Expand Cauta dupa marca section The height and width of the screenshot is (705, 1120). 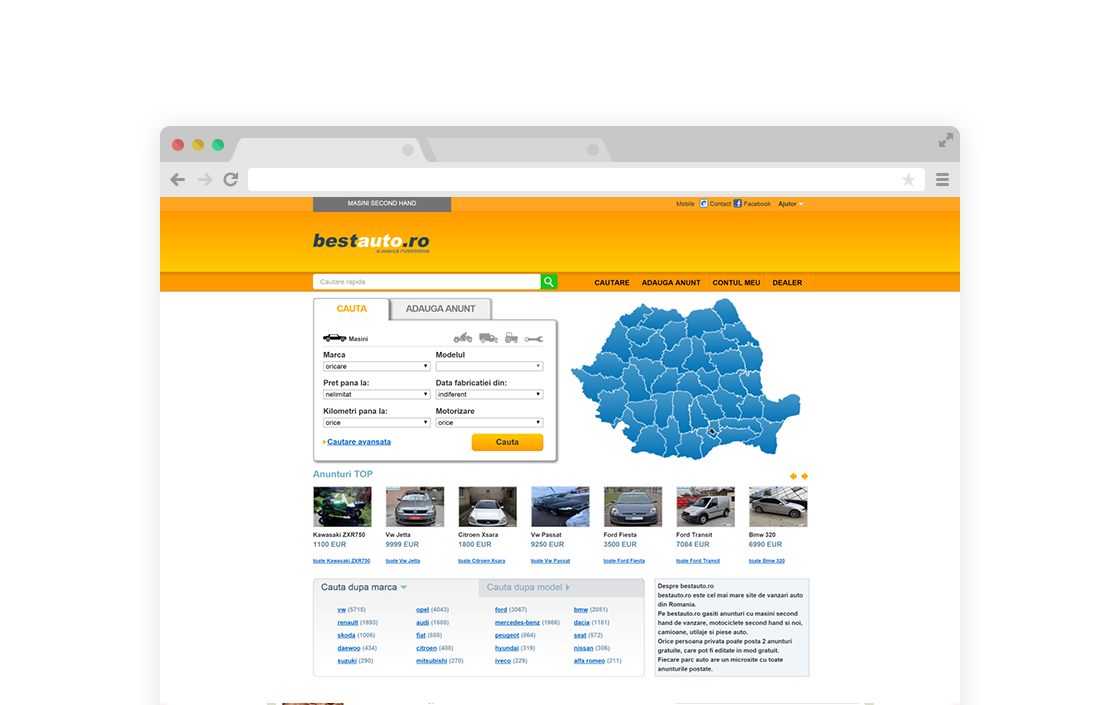pos(364,587)
